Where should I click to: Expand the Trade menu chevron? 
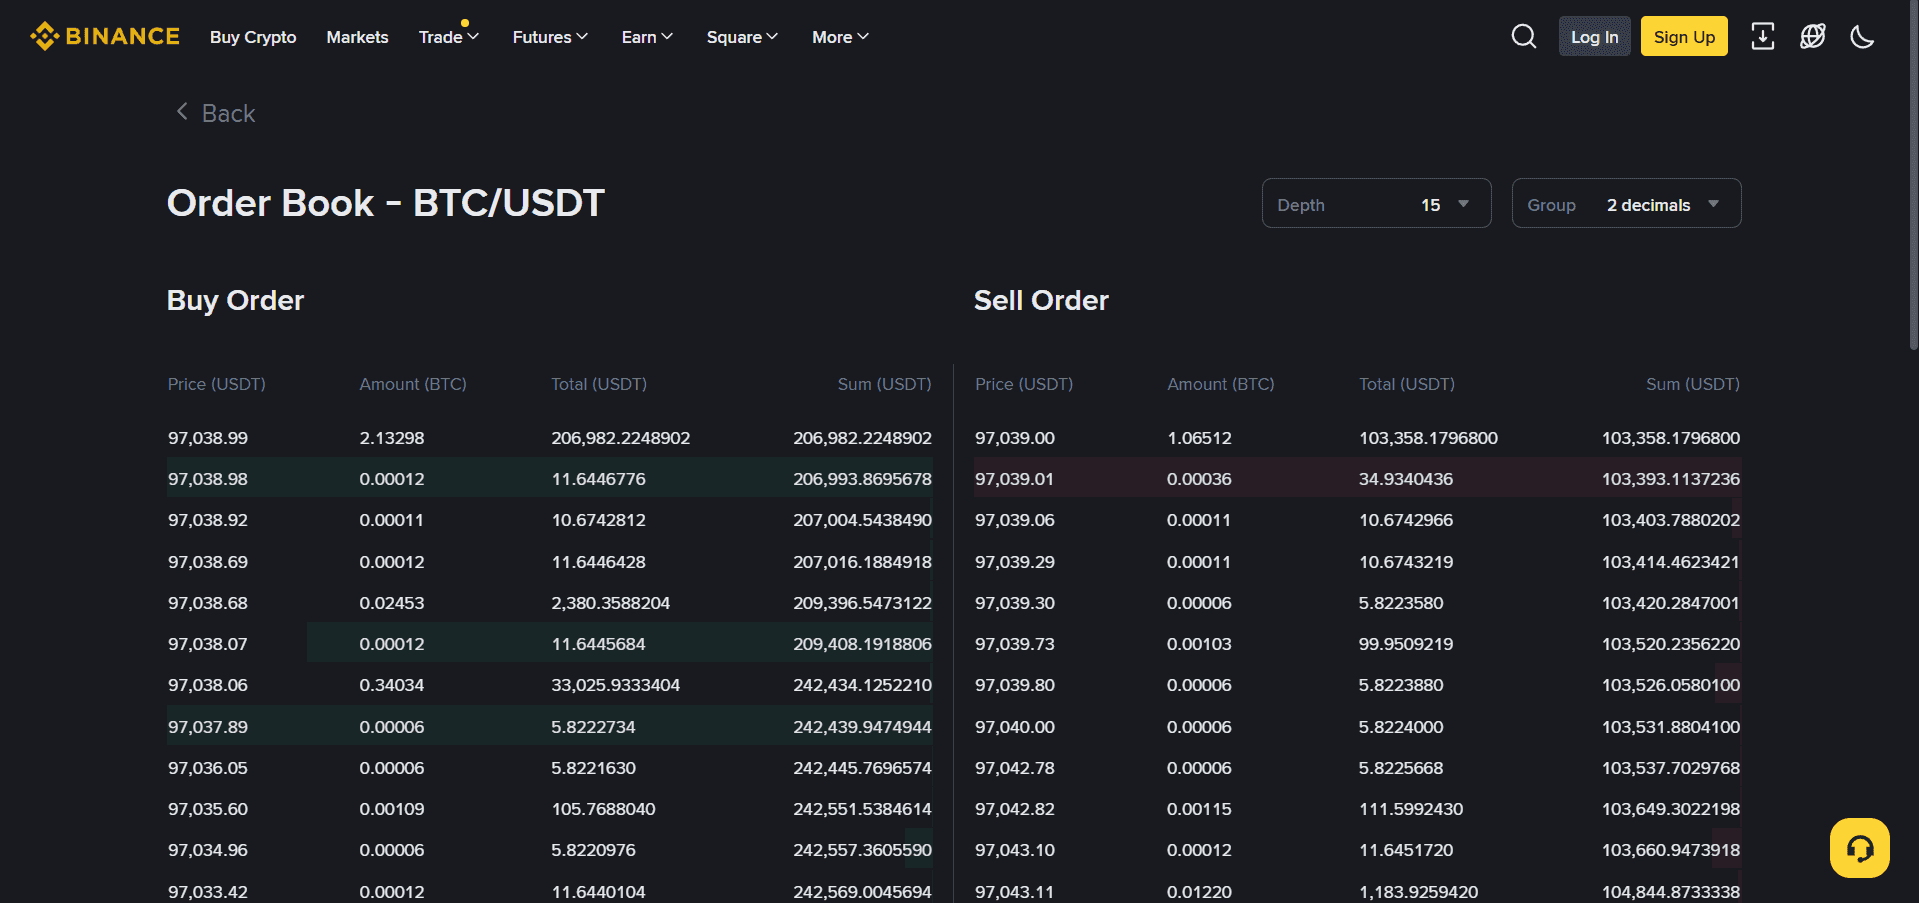pyautogui.click(x=473, y=36)
